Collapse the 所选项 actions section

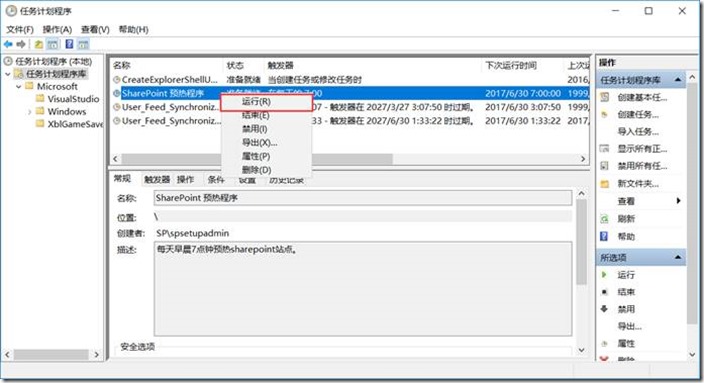click(678, 257)
